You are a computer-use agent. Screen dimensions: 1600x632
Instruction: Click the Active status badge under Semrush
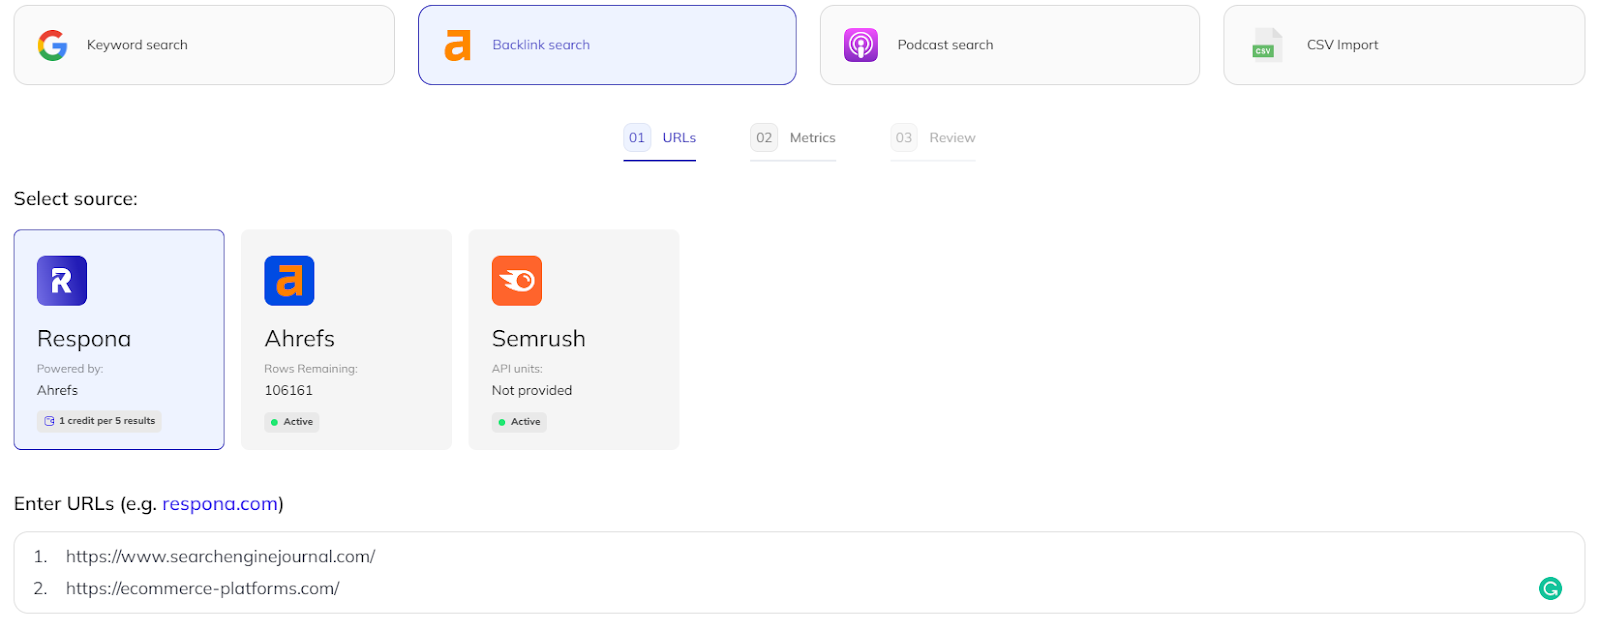pyautogui.click(x=519, y=422)
